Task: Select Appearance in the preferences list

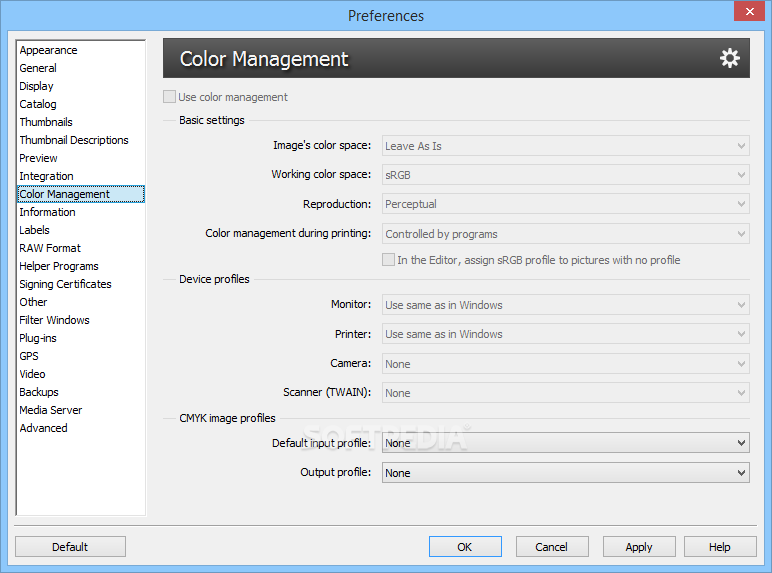Action: (x=48, y=50)
